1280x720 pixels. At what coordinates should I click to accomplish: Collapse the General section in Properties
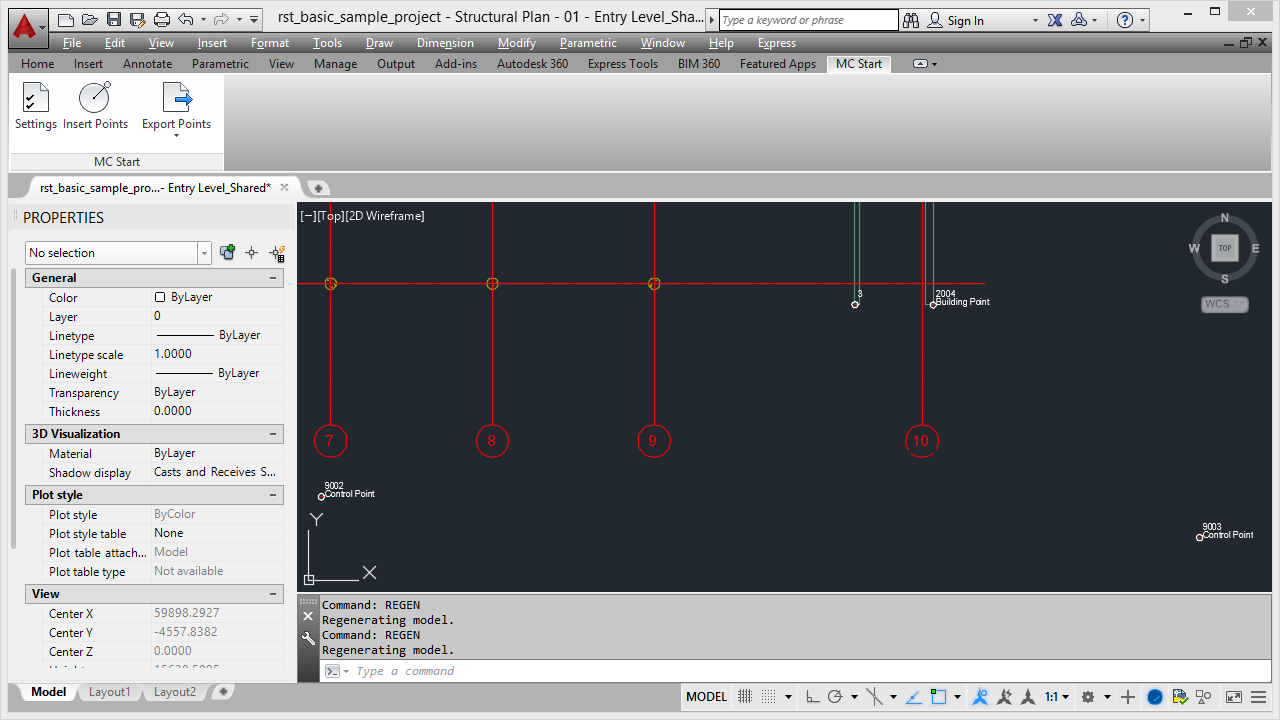272,278
